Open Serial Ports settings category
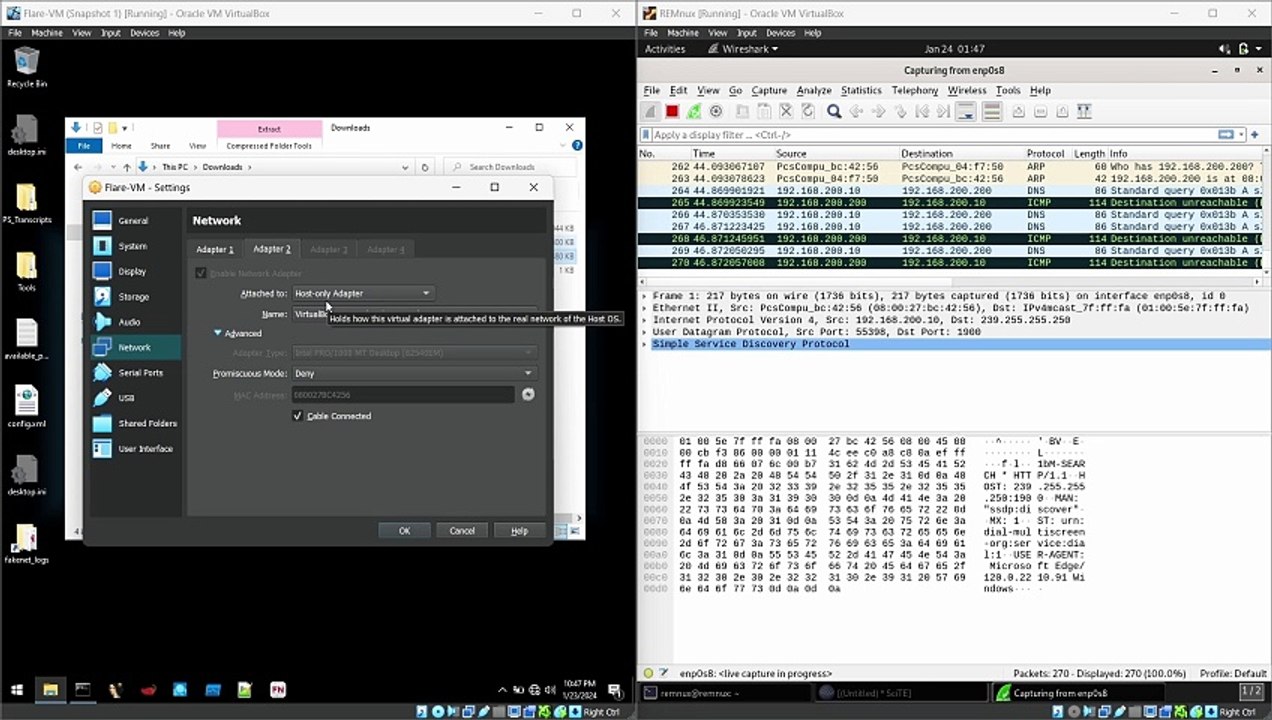The height and width of the screenshot is (720, 1272). [135, 372]
